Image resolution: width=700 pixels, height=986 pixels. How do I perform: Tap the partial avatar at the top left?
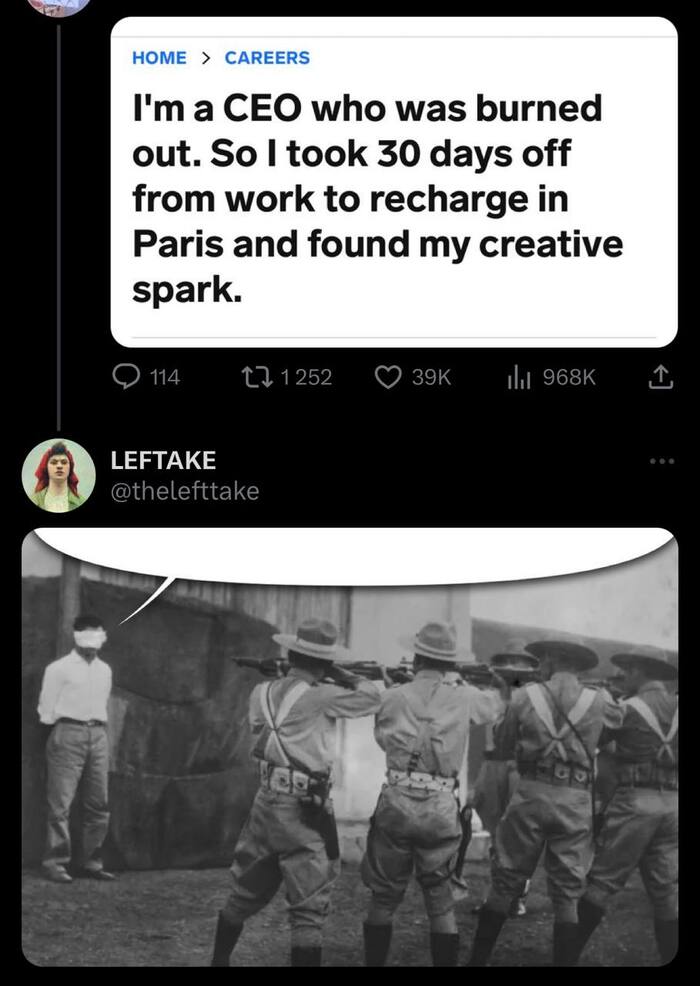59,6
